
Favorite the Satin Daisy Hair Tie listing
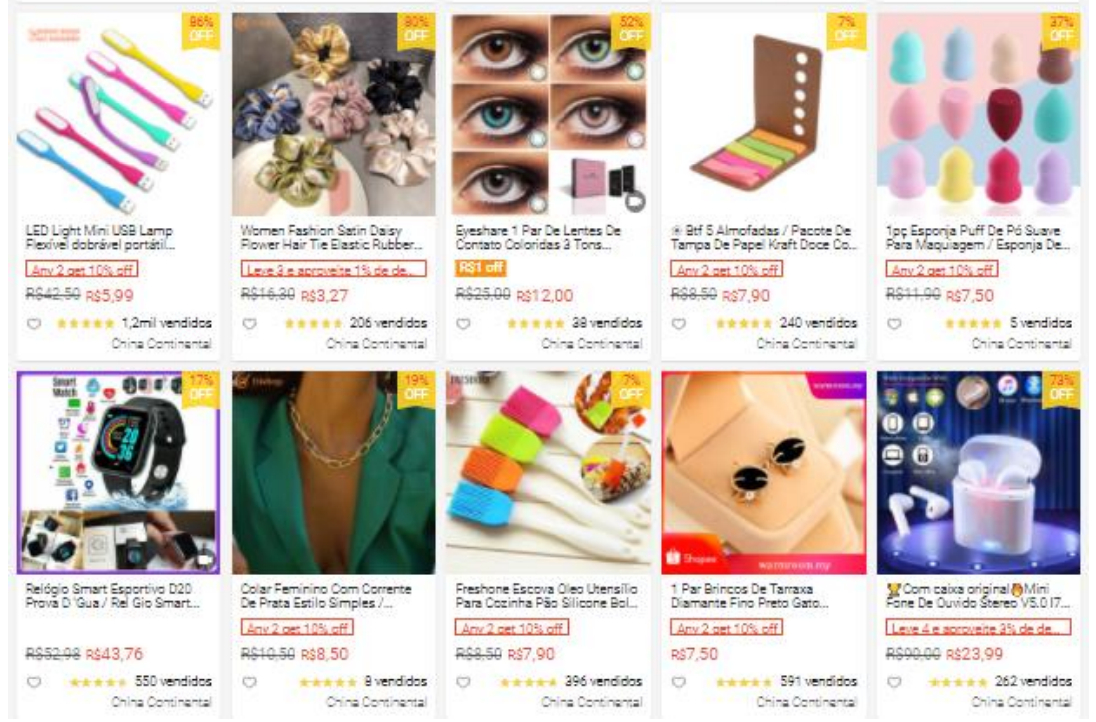tap(250, 324)
